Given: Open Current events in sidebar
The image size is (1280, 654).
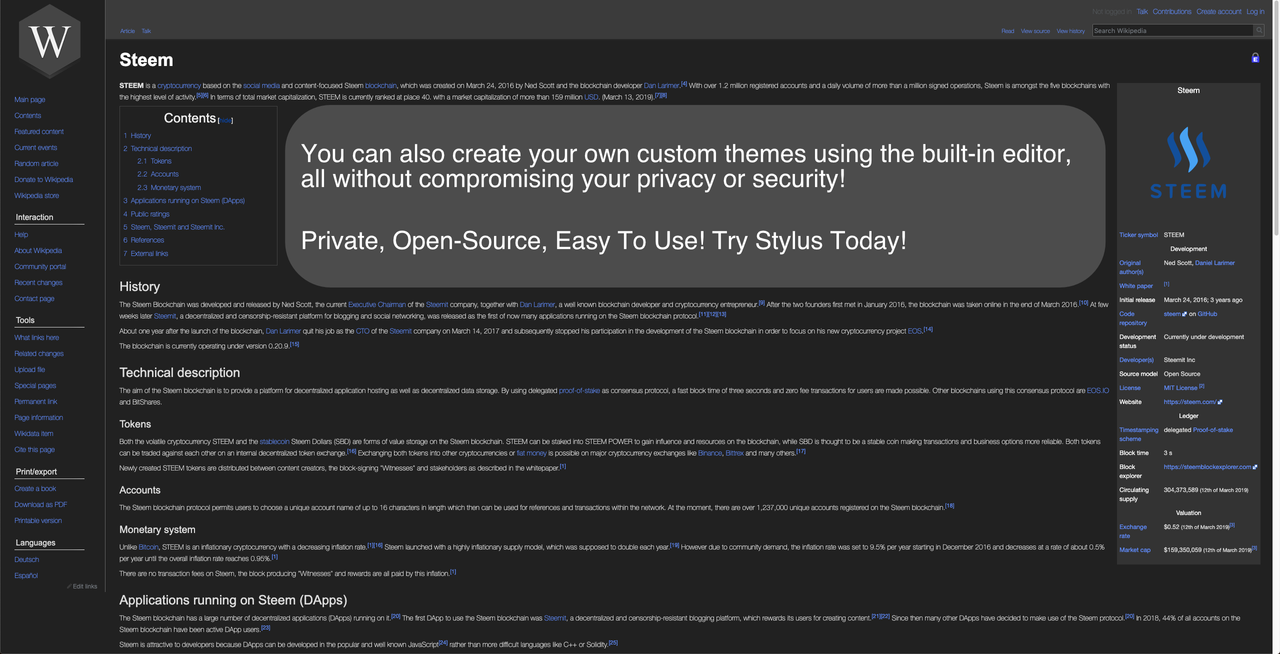Looking at the screenshot, I should [x=35, y=148].
